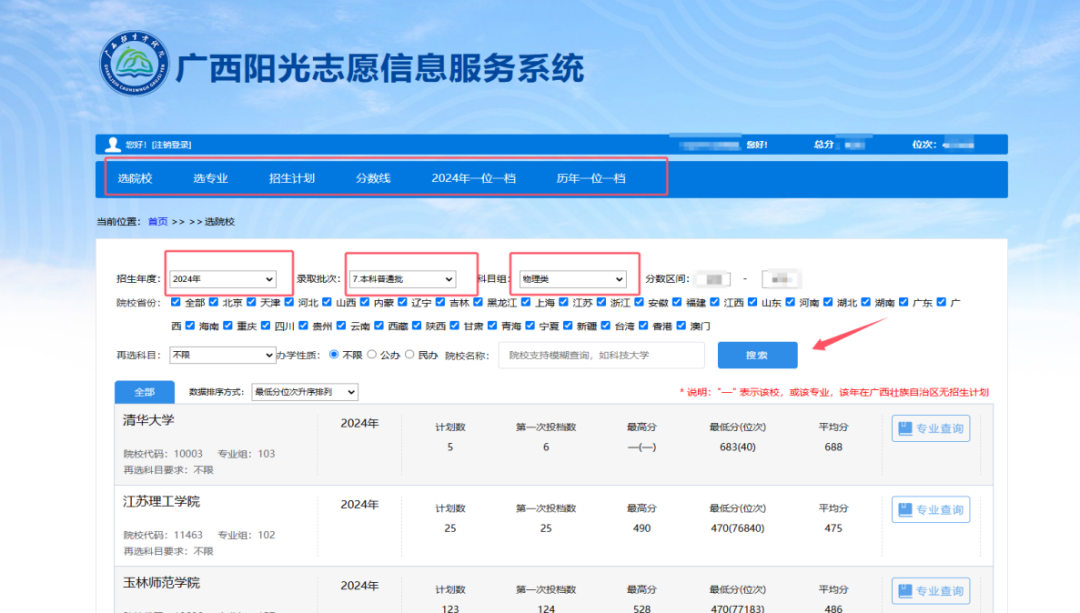Uncheck the 北京 province checkbox
This screenshot has height=613, width=1080.
click(x=215, y=302)
